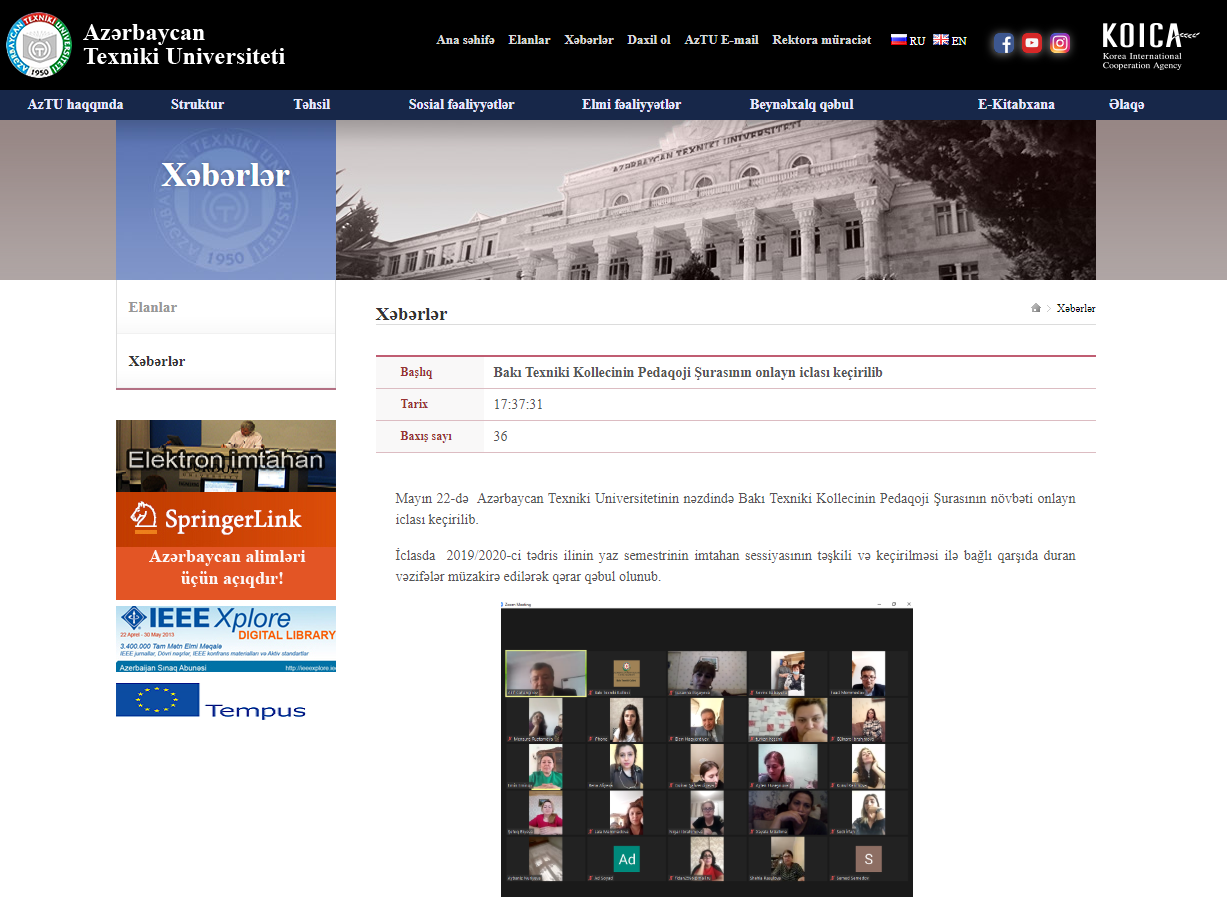Open the YouTube channel icon
The height and width of the screenshot is (906, 1227).
[x=1032, y=43]
